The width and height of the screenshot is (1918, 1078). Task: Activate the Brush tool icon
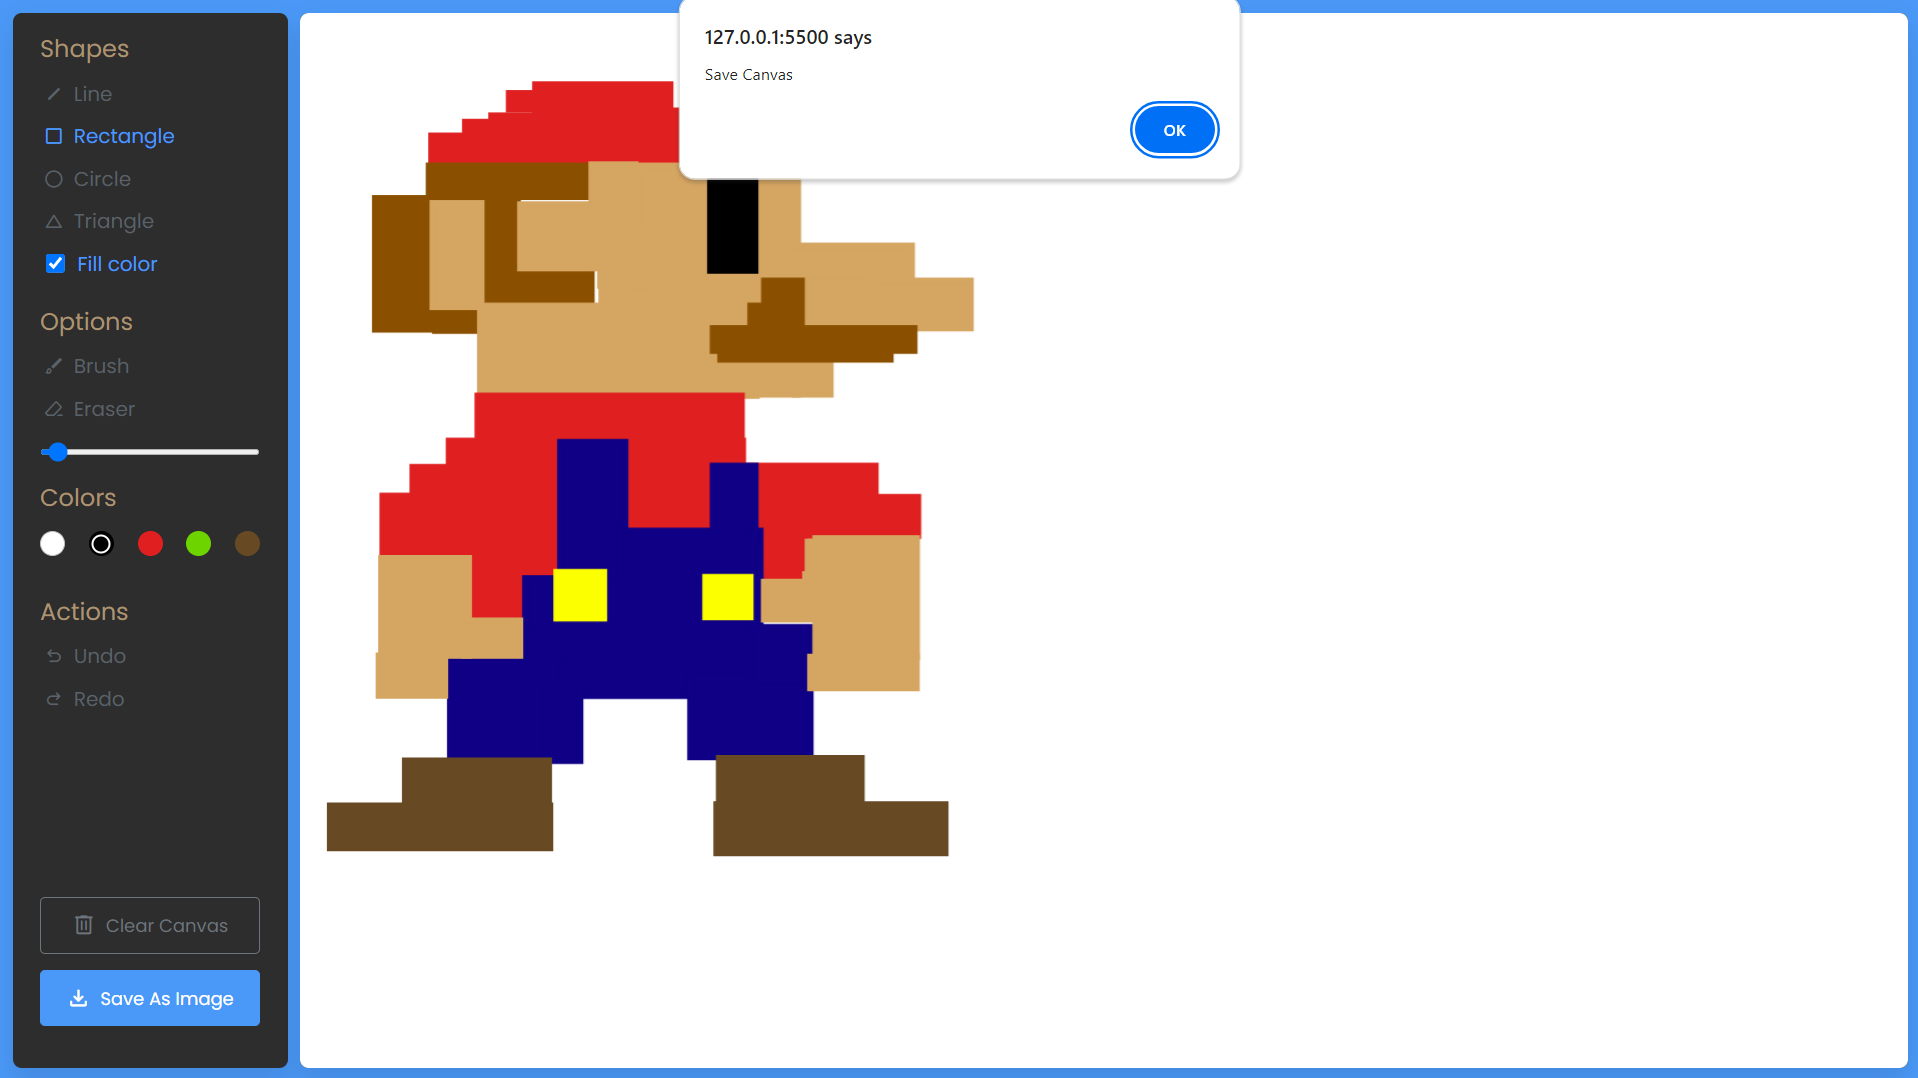tap(54, 366)
